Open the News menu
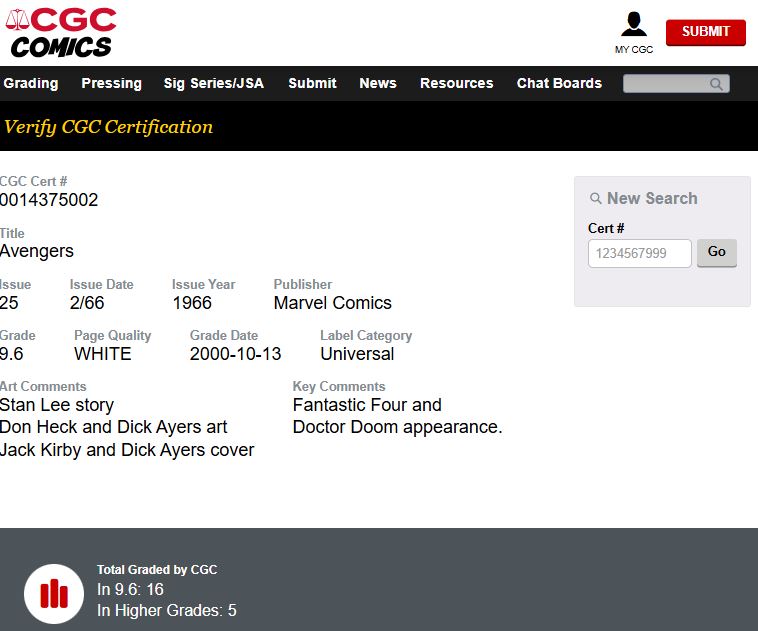The height and width of the screenshot is (631, 758). coord(378,83)
